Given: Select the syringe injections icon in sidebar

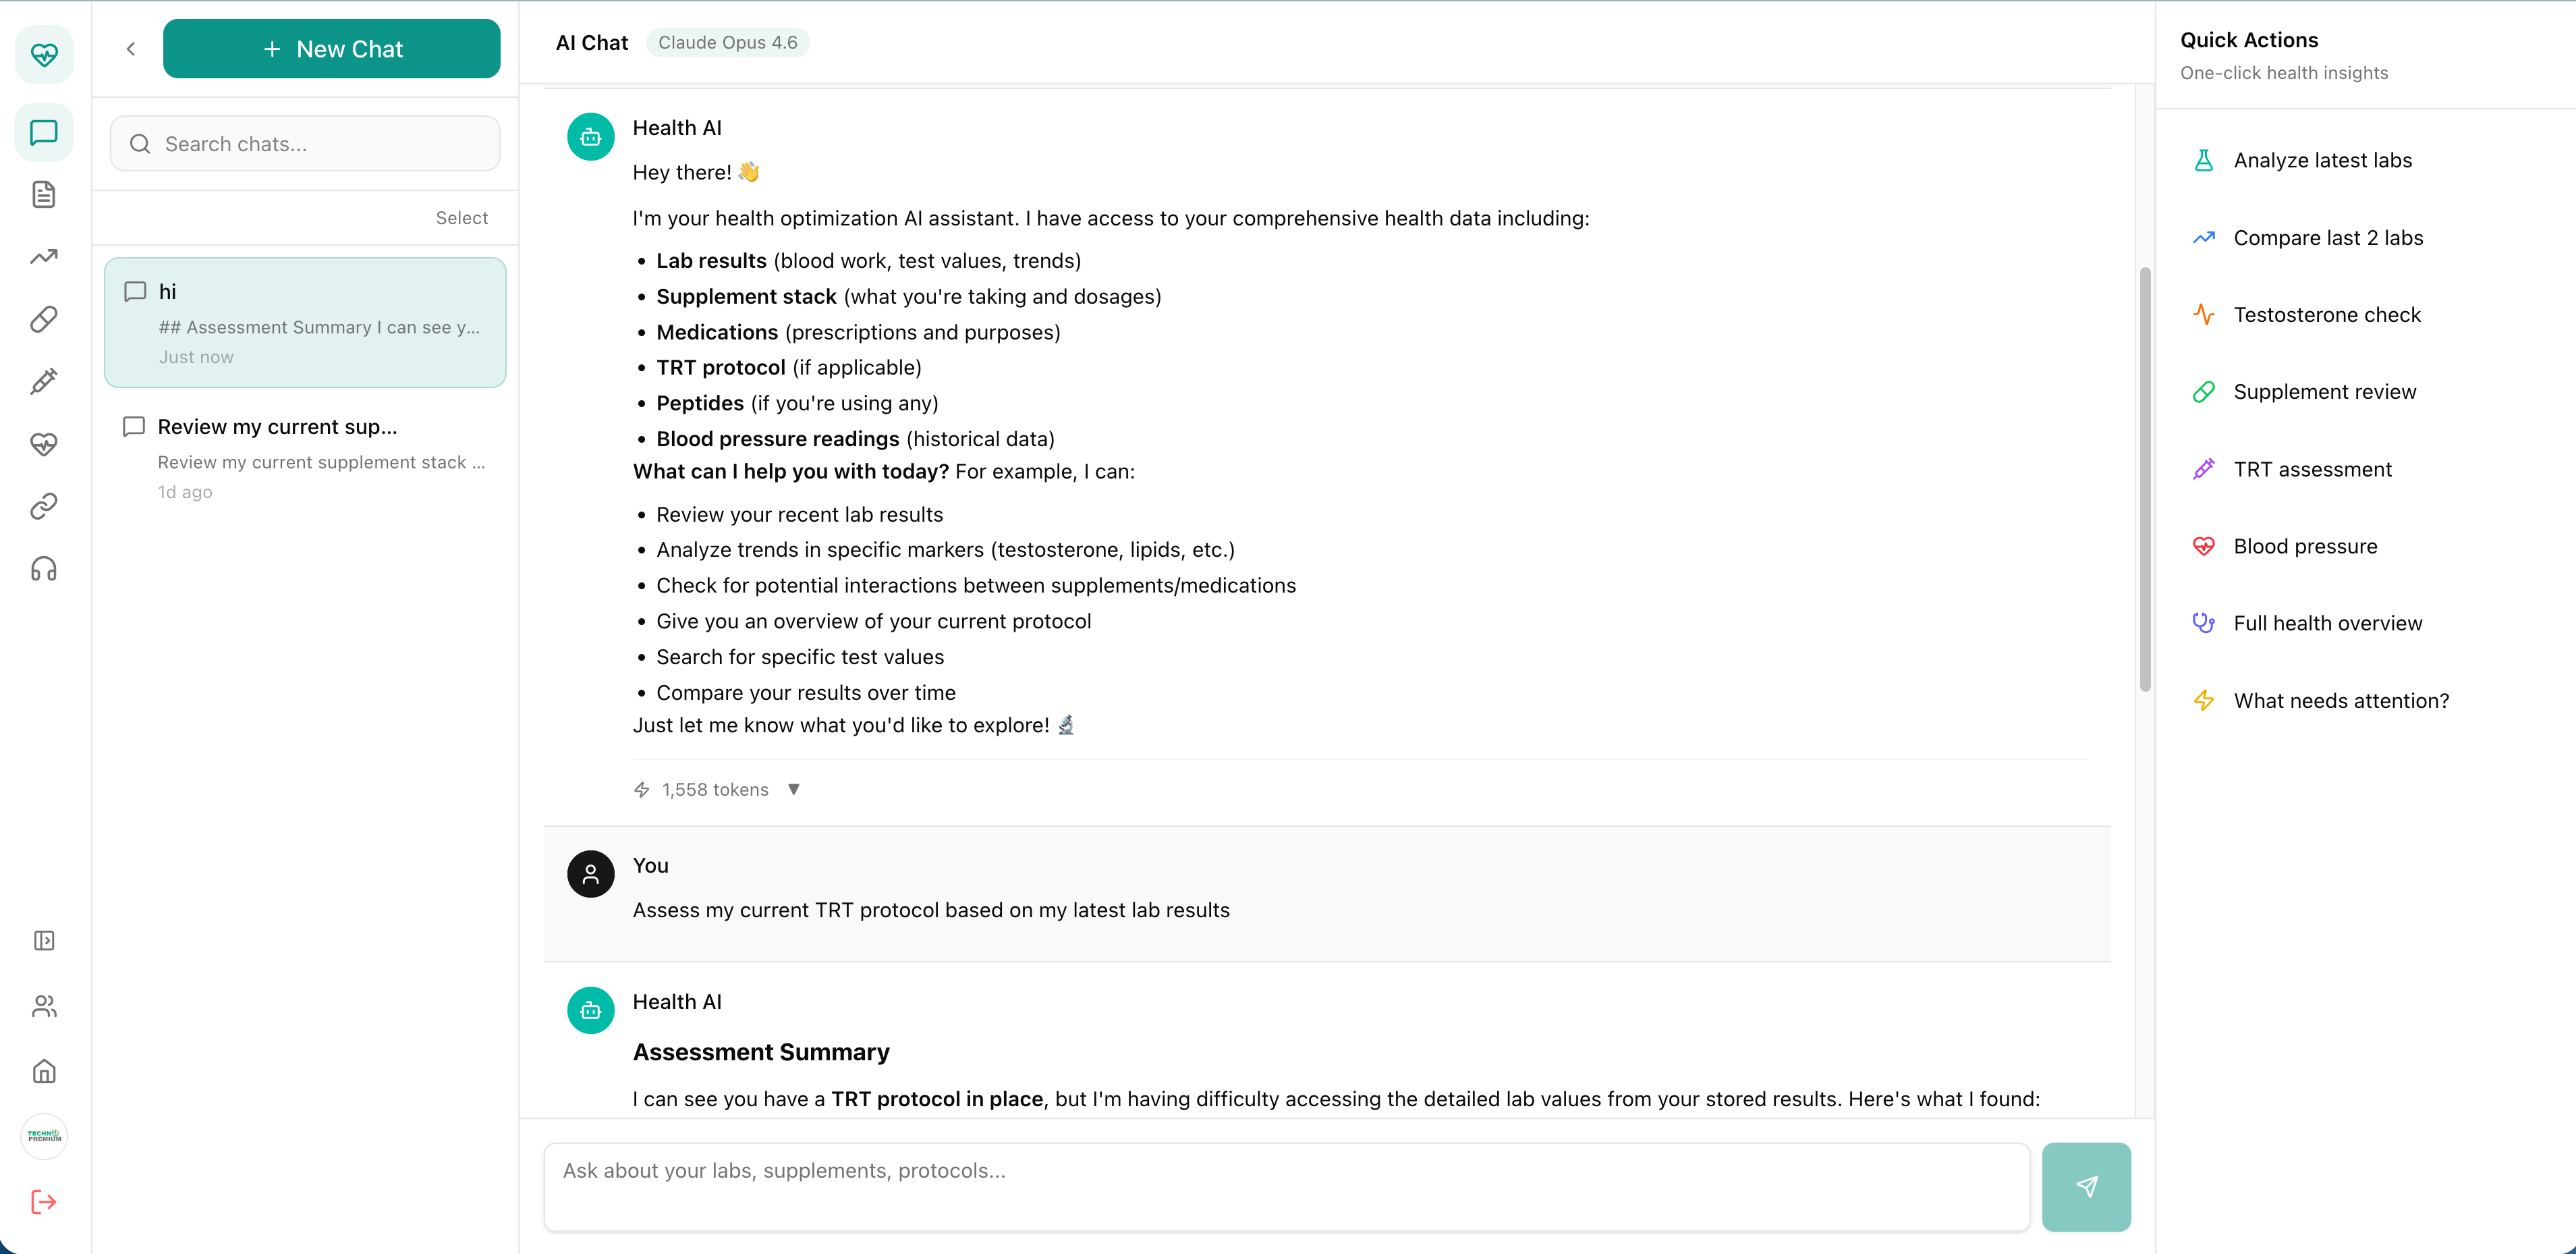Looking at the screenshot, I should [44, 381].
